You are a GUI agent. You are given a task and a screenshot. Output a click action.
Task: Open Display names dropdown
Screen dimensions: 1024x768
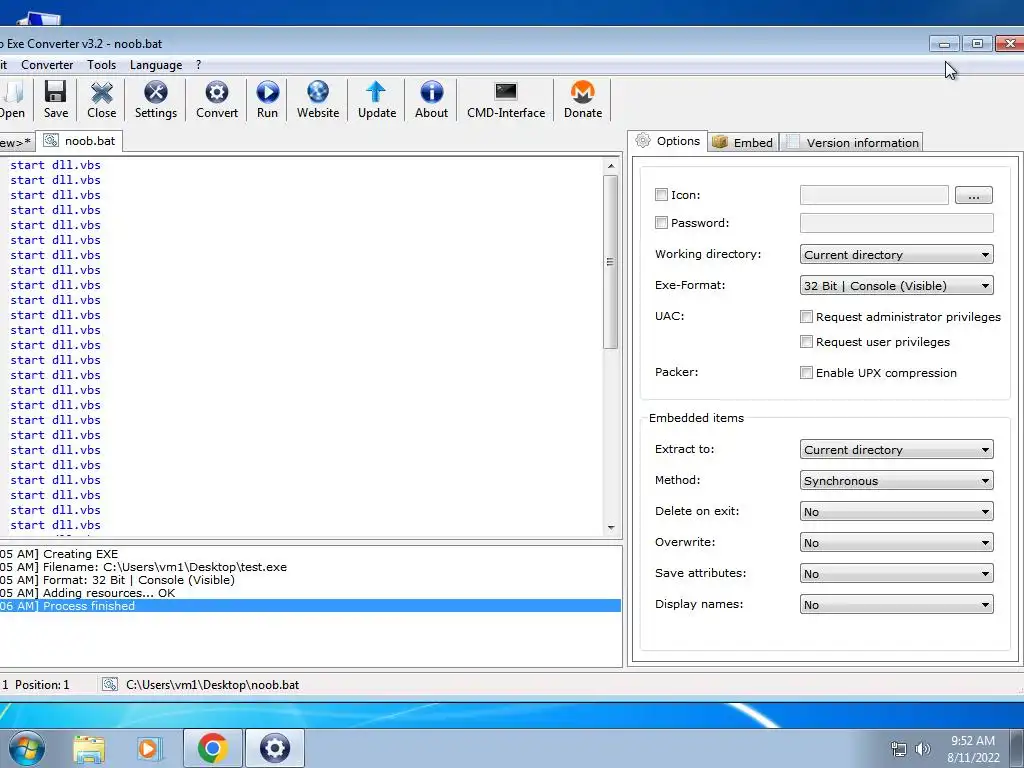pos(896,605)
